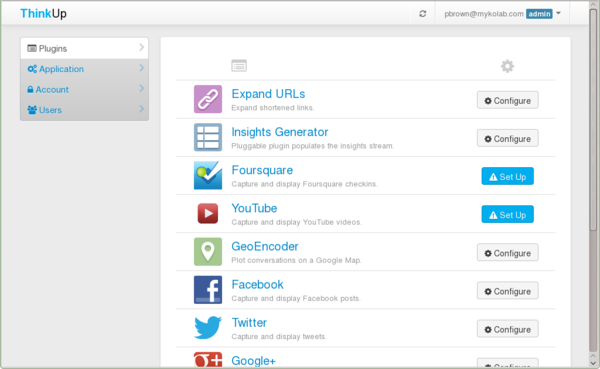
Task: Open the Account sidebar tab
Action: pos(85,89)
